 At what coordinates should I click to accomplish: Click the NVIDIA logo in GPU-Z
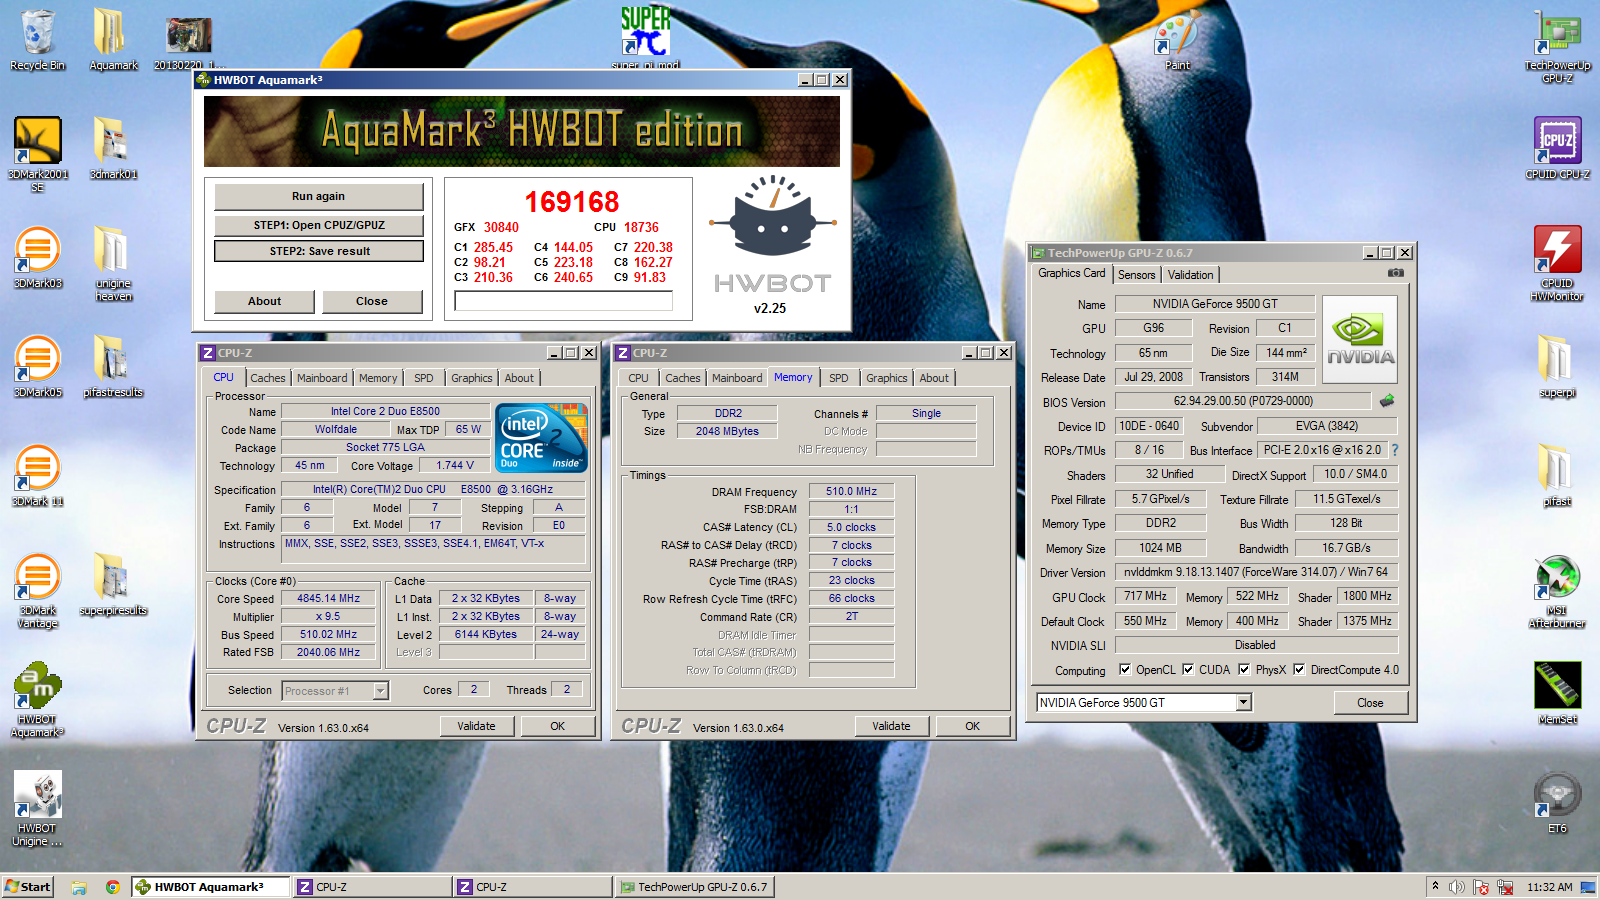pos(1360,340)
